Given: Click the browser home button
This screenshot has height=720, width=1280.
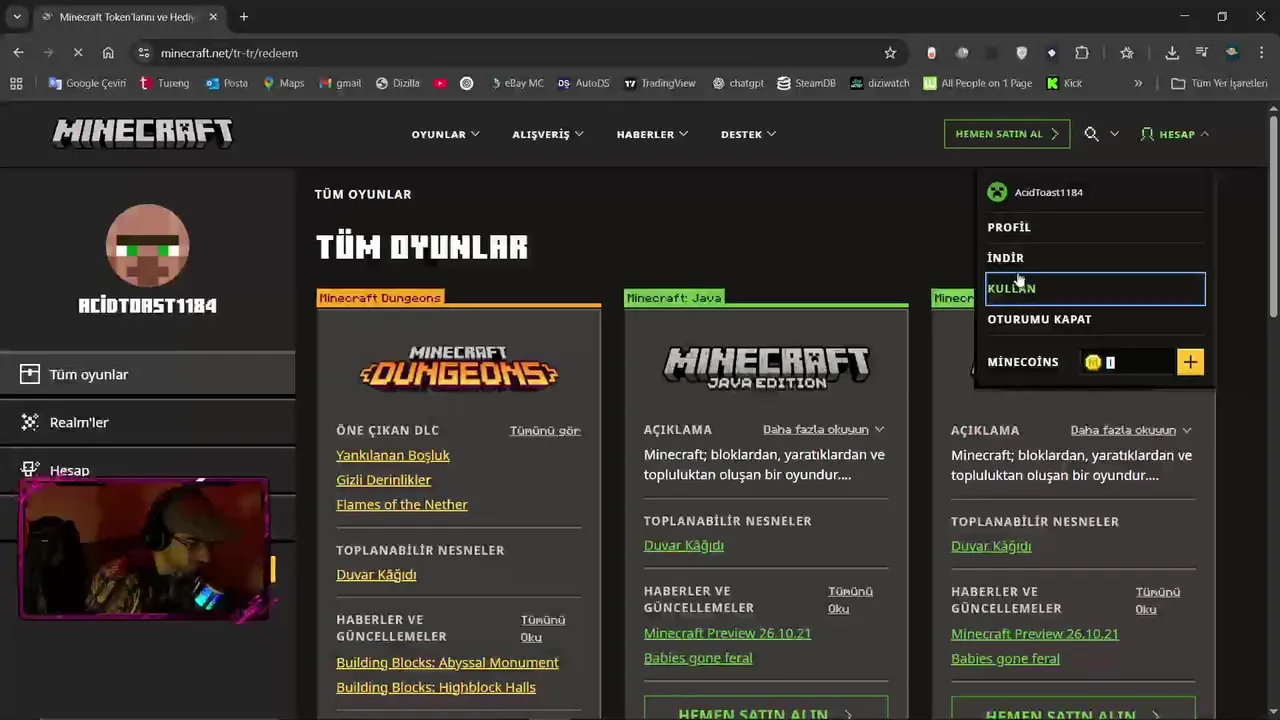Looking at the screenshot, I should pos(108,53).
